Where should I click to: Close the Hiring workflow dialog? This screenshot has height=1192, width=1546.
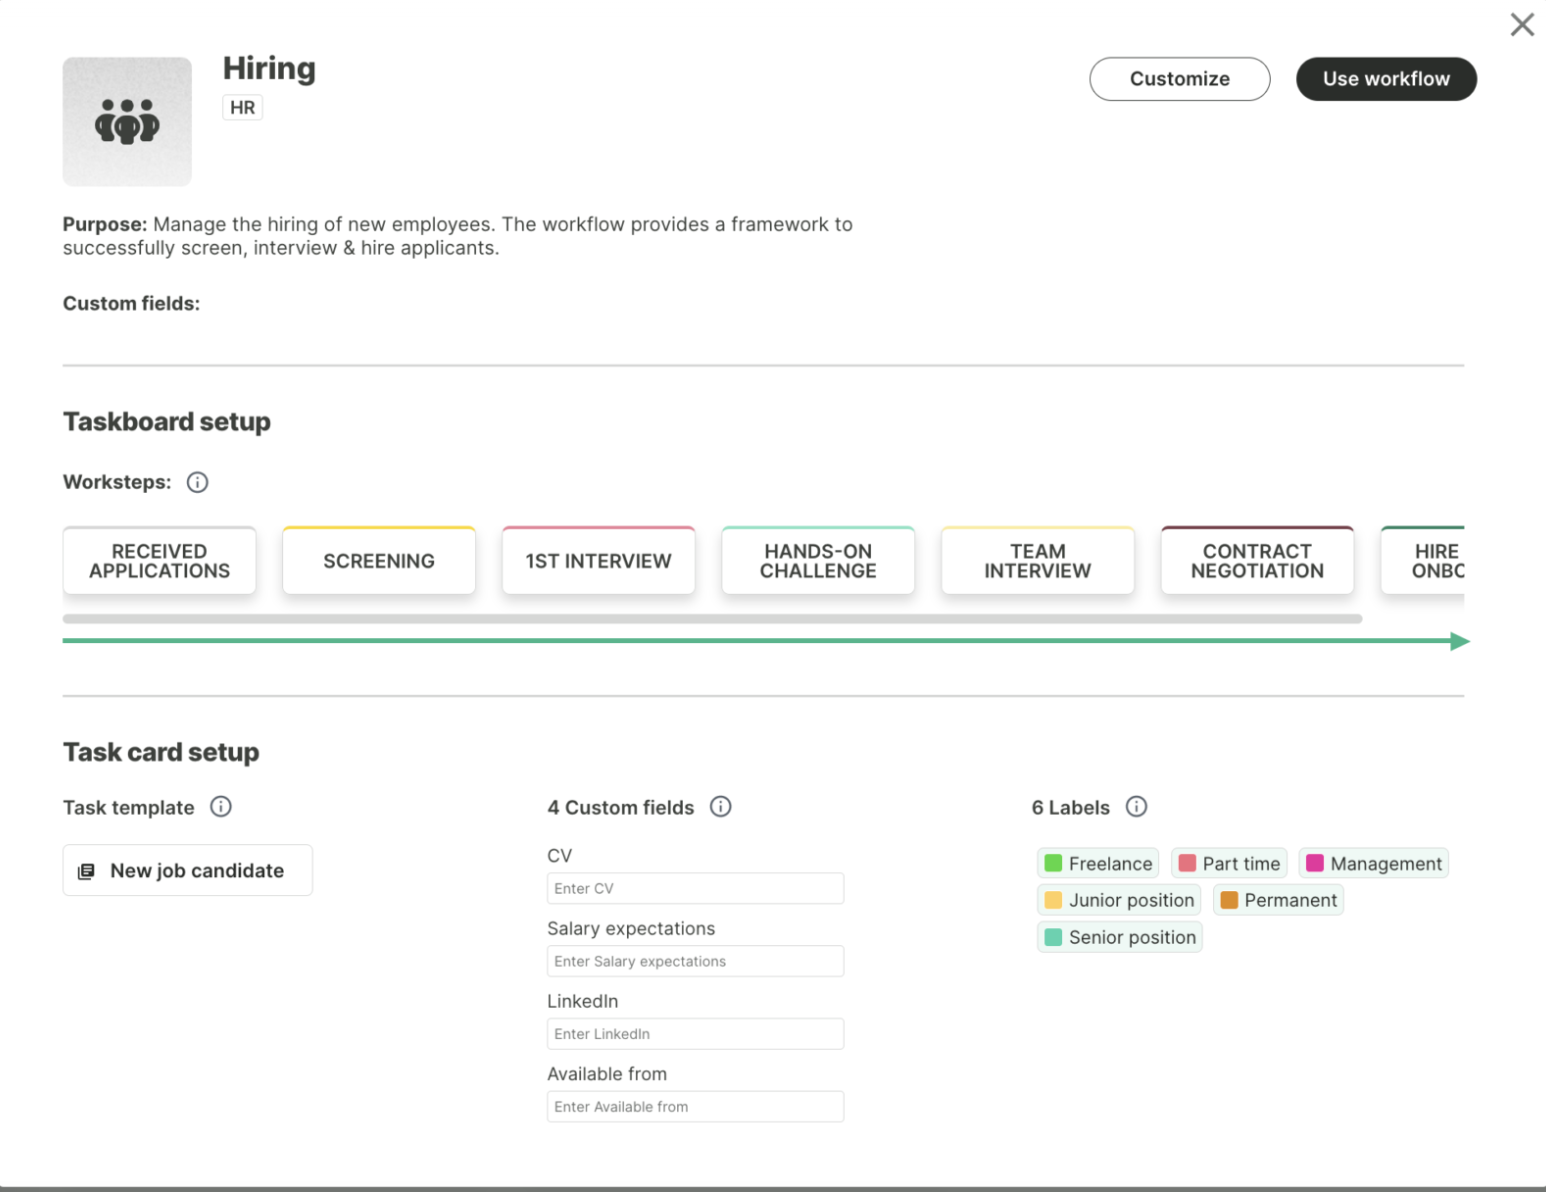tap(1522, 25)
